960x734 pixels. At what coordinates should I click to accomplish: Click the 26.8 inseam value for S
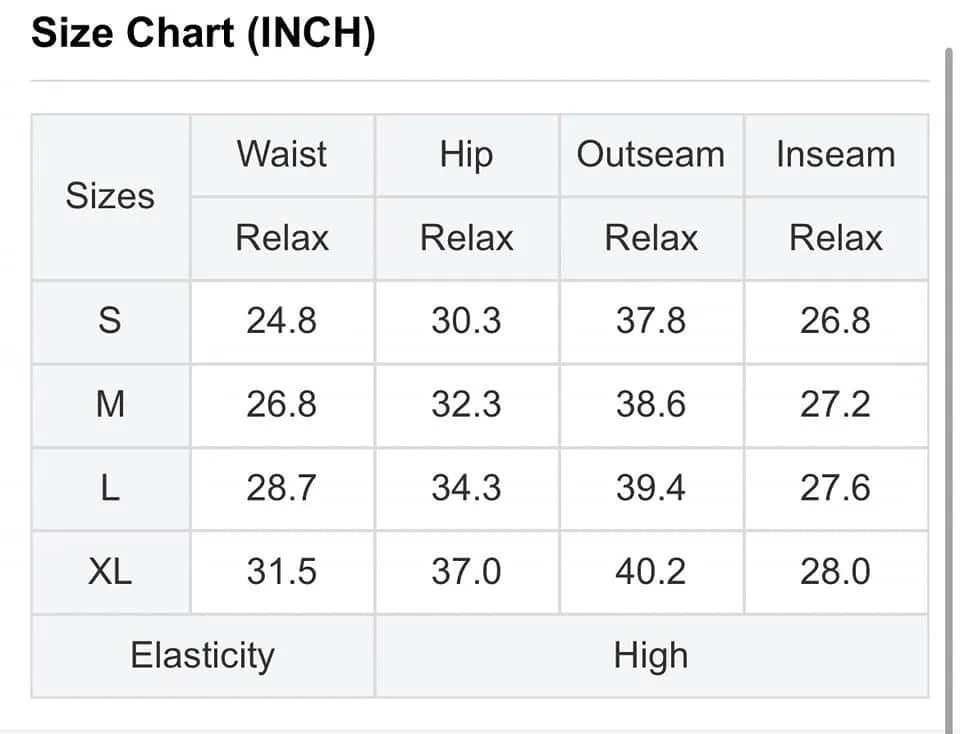tap(836, 321)
